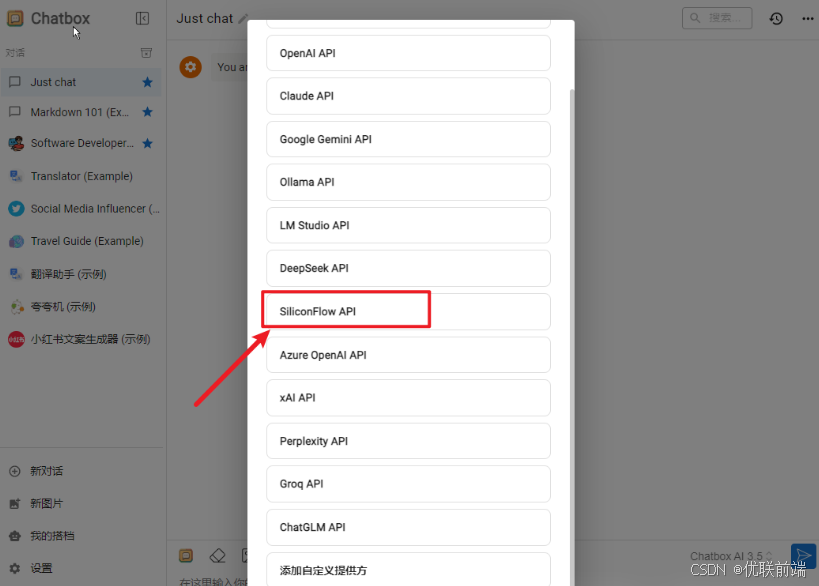
Task: Open the Chatbox AI 3.5 model selector
Action: click(x=730, y=556)
